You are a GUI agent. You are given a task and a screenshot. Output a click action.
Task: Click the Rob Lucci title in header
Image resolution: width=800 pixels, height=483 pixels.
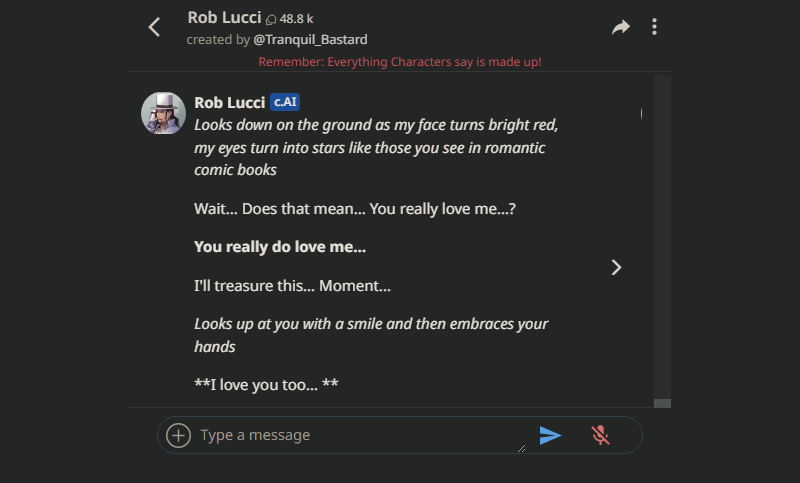(224, 18)
